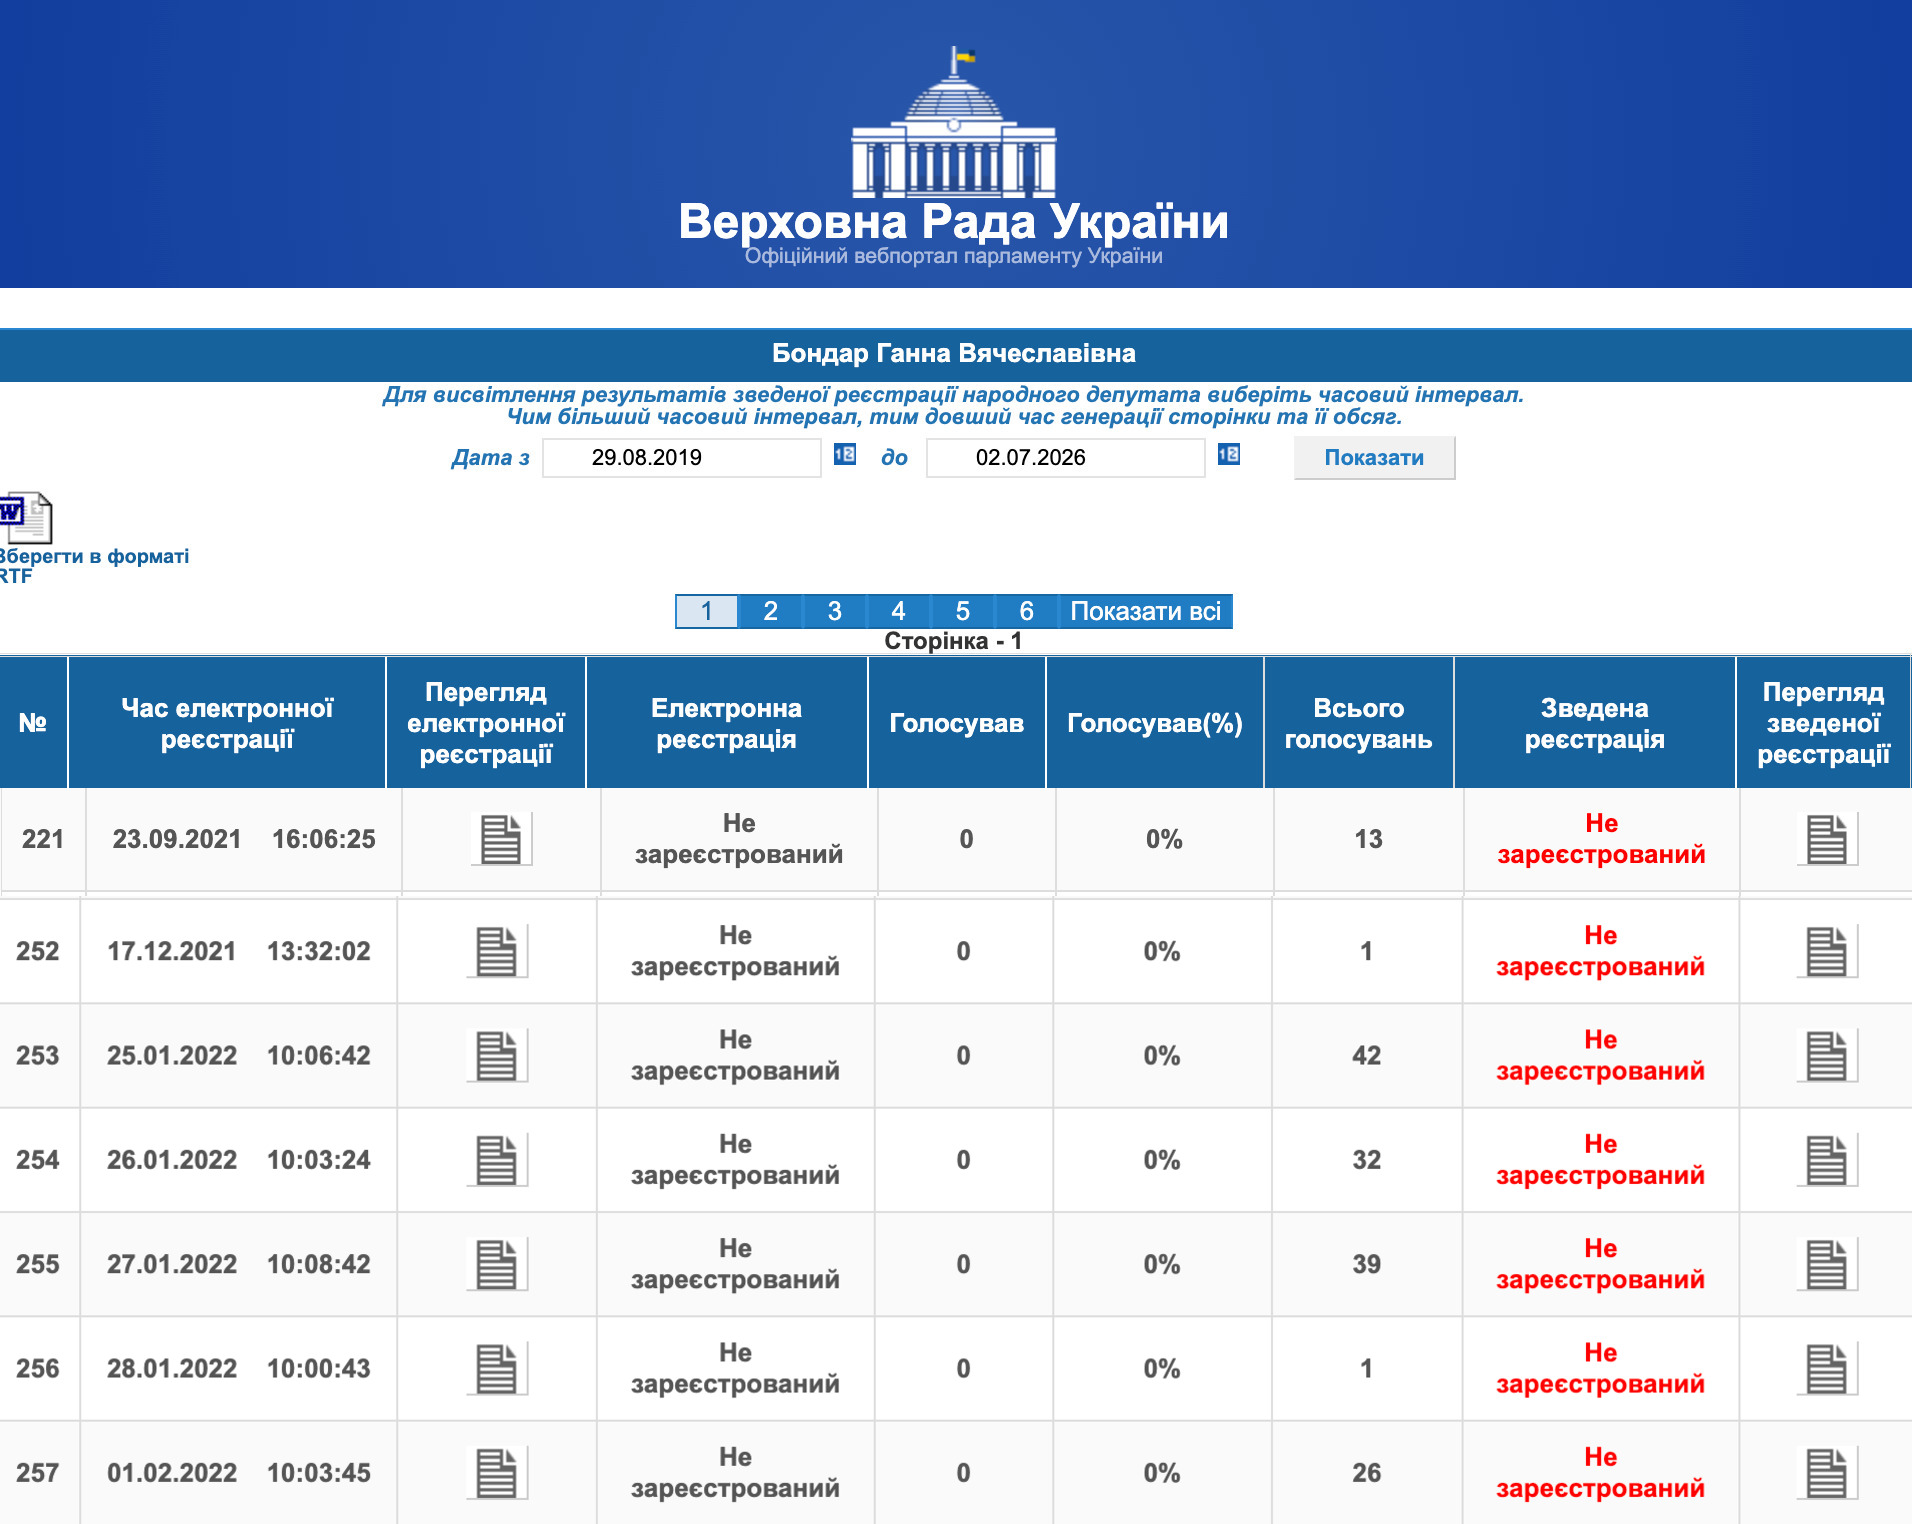View consolidated registration document for row 256
The image size is (1912, 1524).
point(1827,1368)
